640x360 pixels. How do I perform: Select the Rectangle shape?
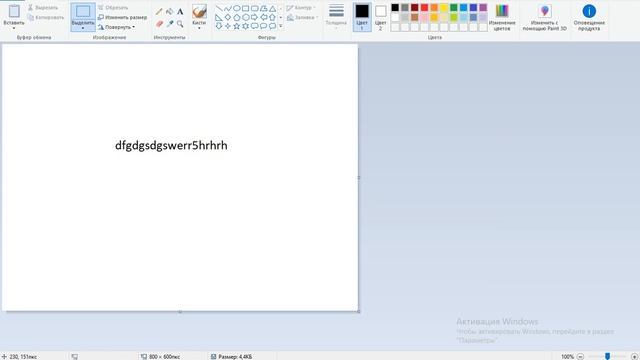tap(246, 8)
